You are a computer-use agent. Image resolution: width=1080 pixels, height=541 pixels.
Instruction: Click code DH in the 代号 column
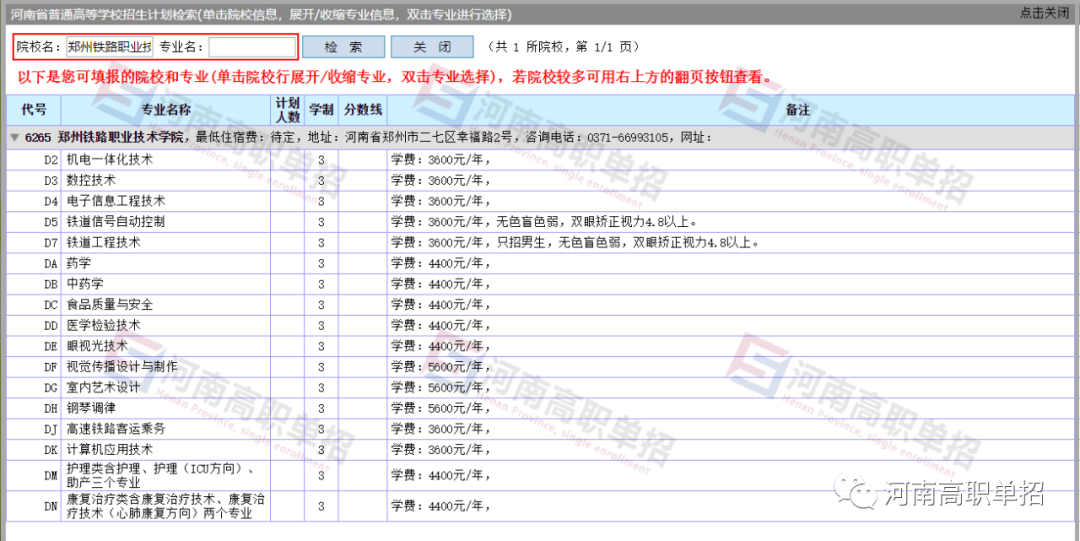point(50,408)
